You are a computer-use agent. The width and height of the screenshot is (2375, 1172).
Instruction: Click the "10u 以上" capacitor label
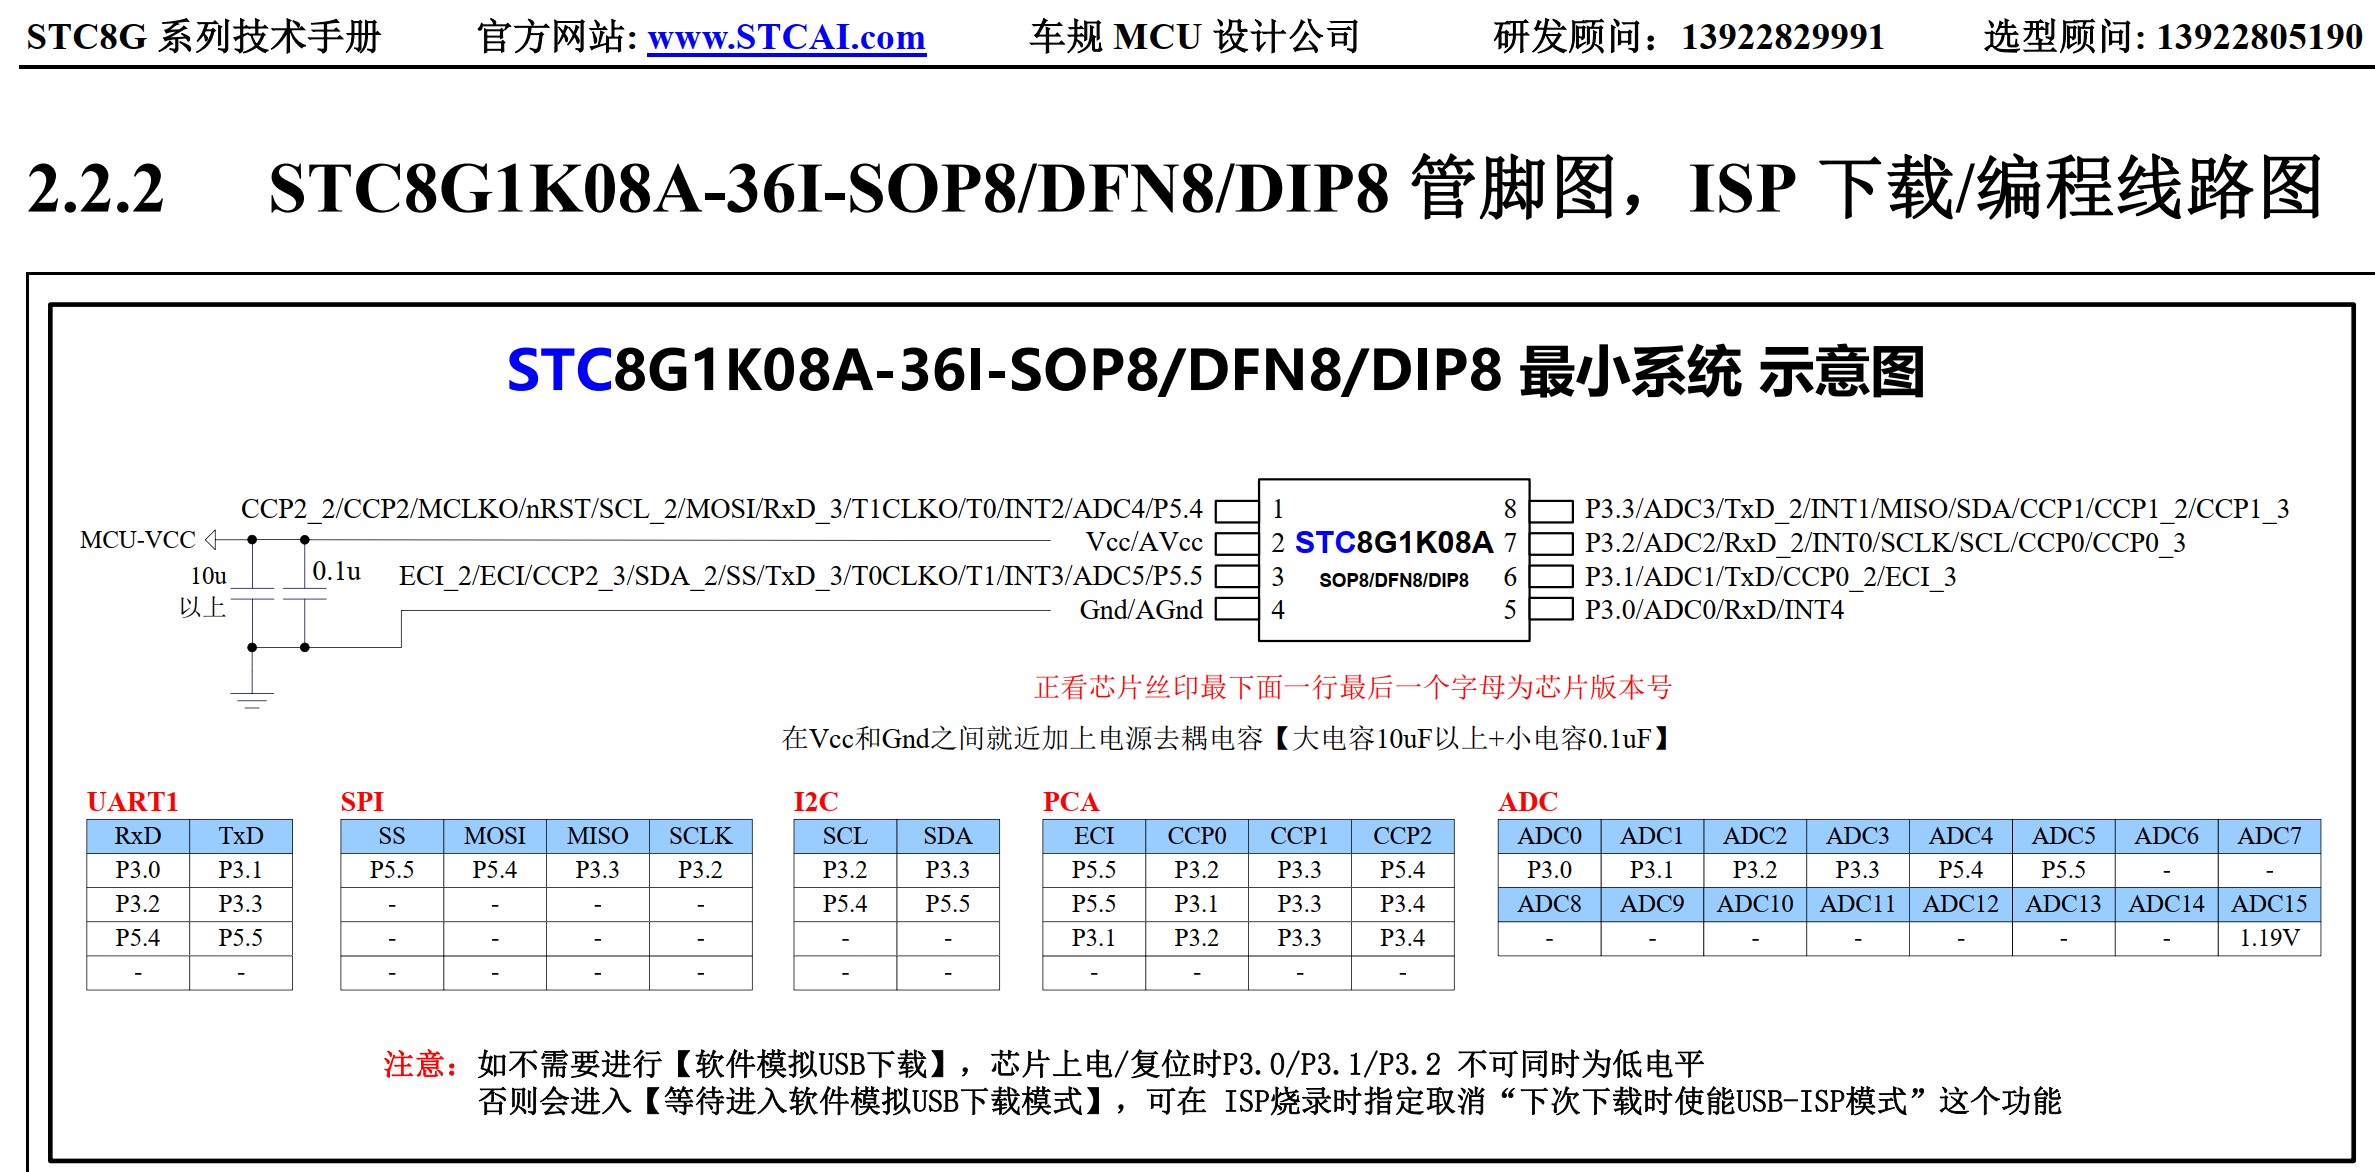[205, 591]
